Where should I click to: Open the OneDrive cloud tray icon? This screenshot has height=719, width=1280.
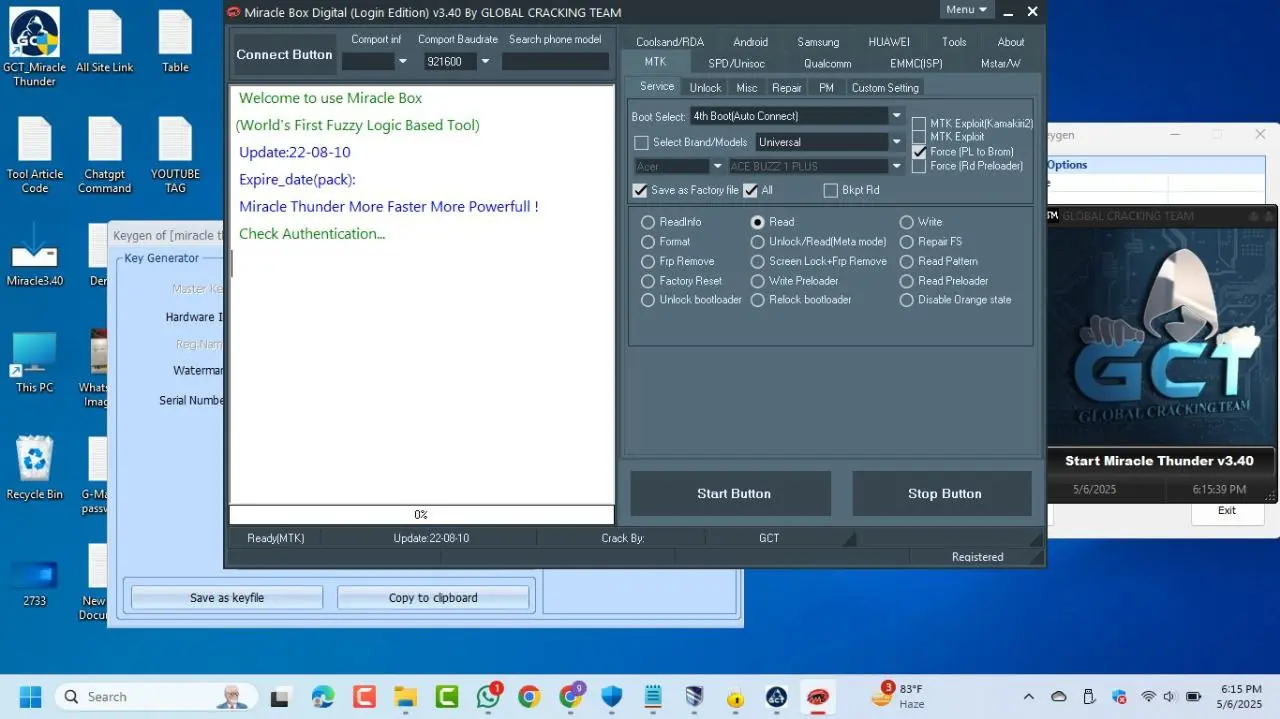pyautogui.click(x=1059, y=697)
